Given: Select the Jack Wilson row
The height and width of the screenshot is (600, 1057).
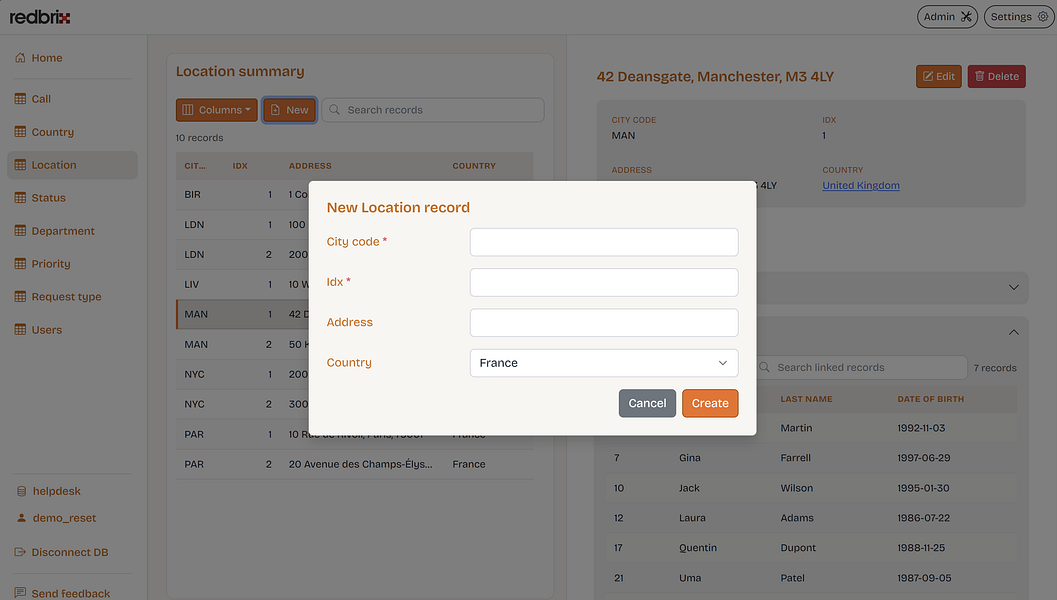Looking at the screenshot, I should (811, 488).
